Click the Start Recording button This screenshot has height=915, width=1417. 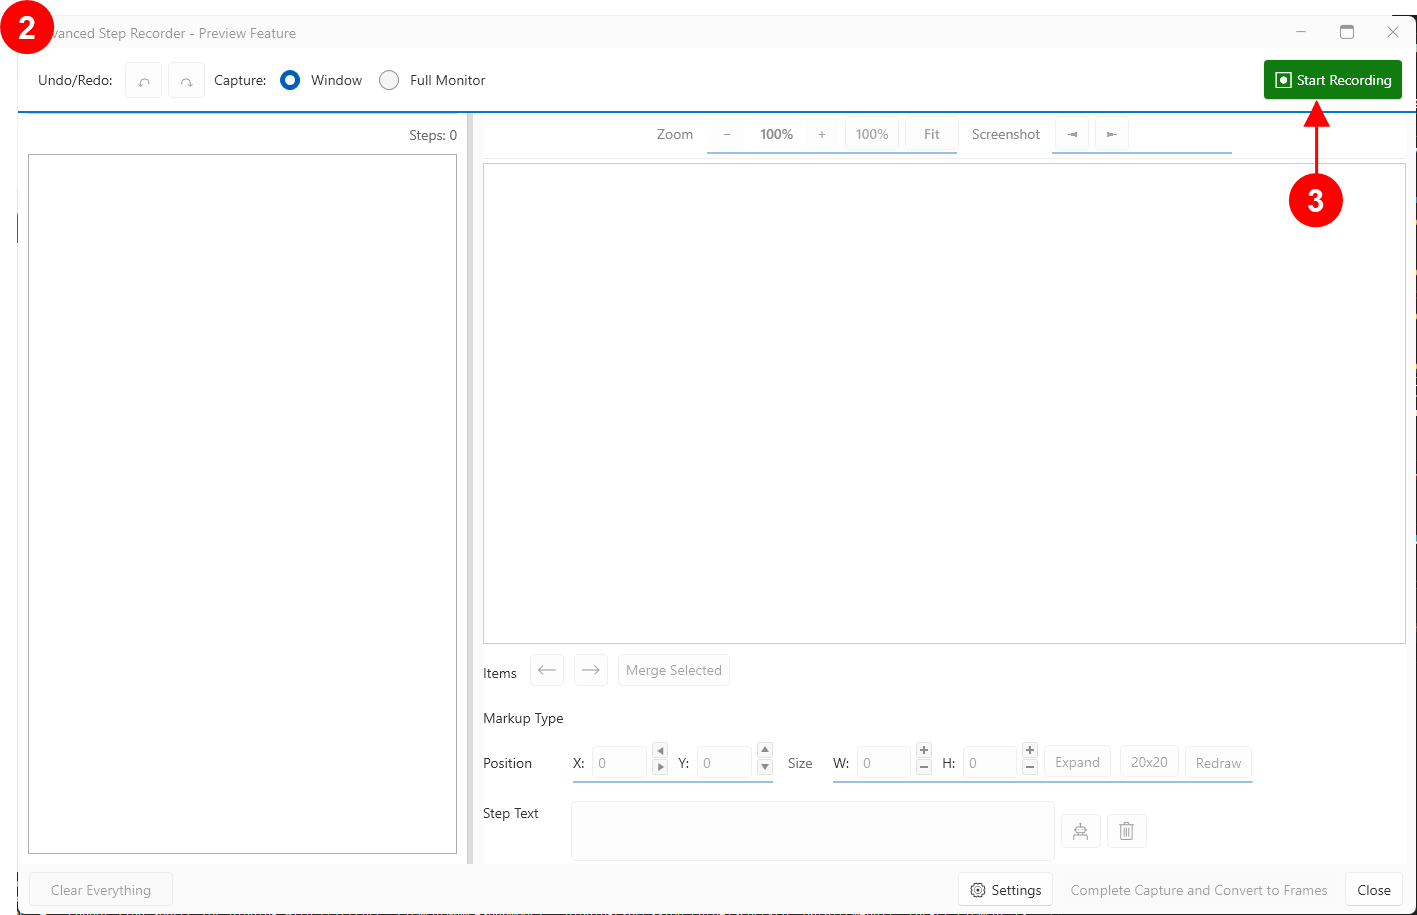pyautogui.click(x=1332, y=80)
